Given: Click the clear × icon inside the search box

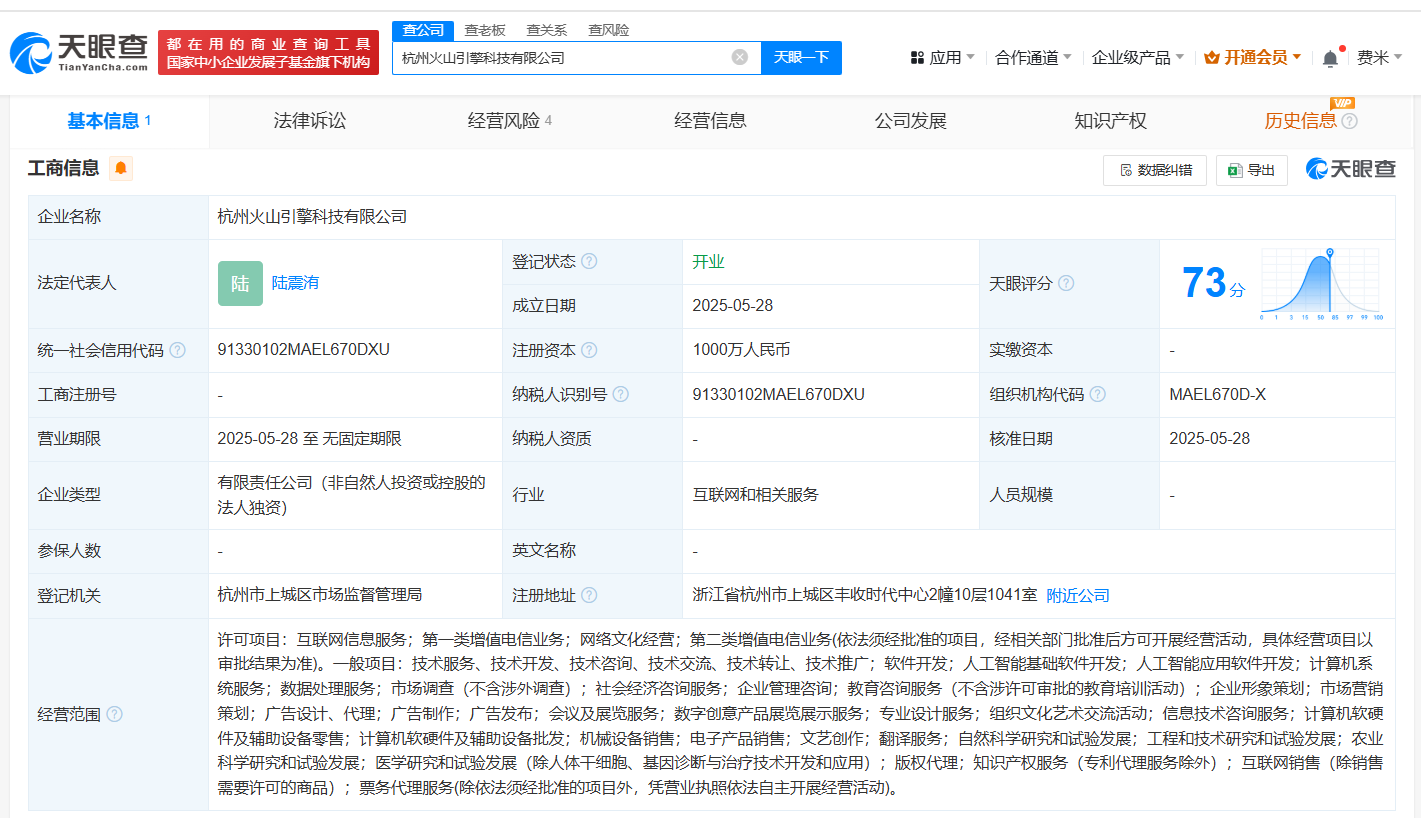Looking at the screenshot, I should [738, 57].
